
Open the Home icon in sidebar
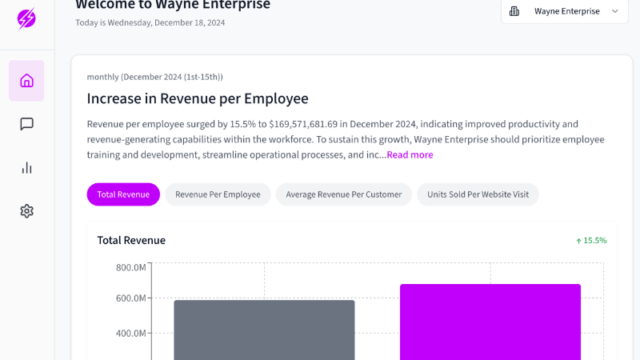(x=27, y=80)
